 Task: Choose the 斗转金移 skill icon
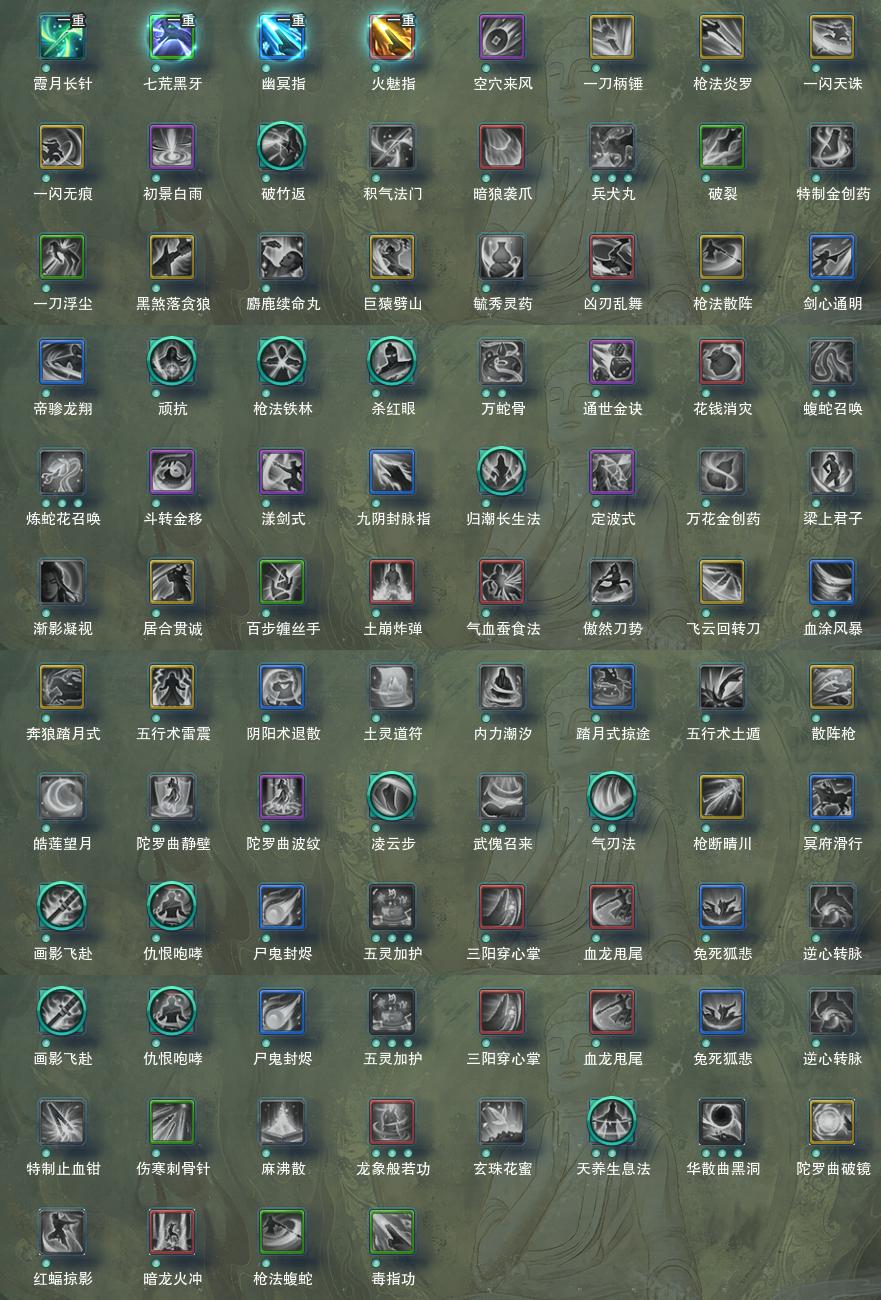(172, 472)
